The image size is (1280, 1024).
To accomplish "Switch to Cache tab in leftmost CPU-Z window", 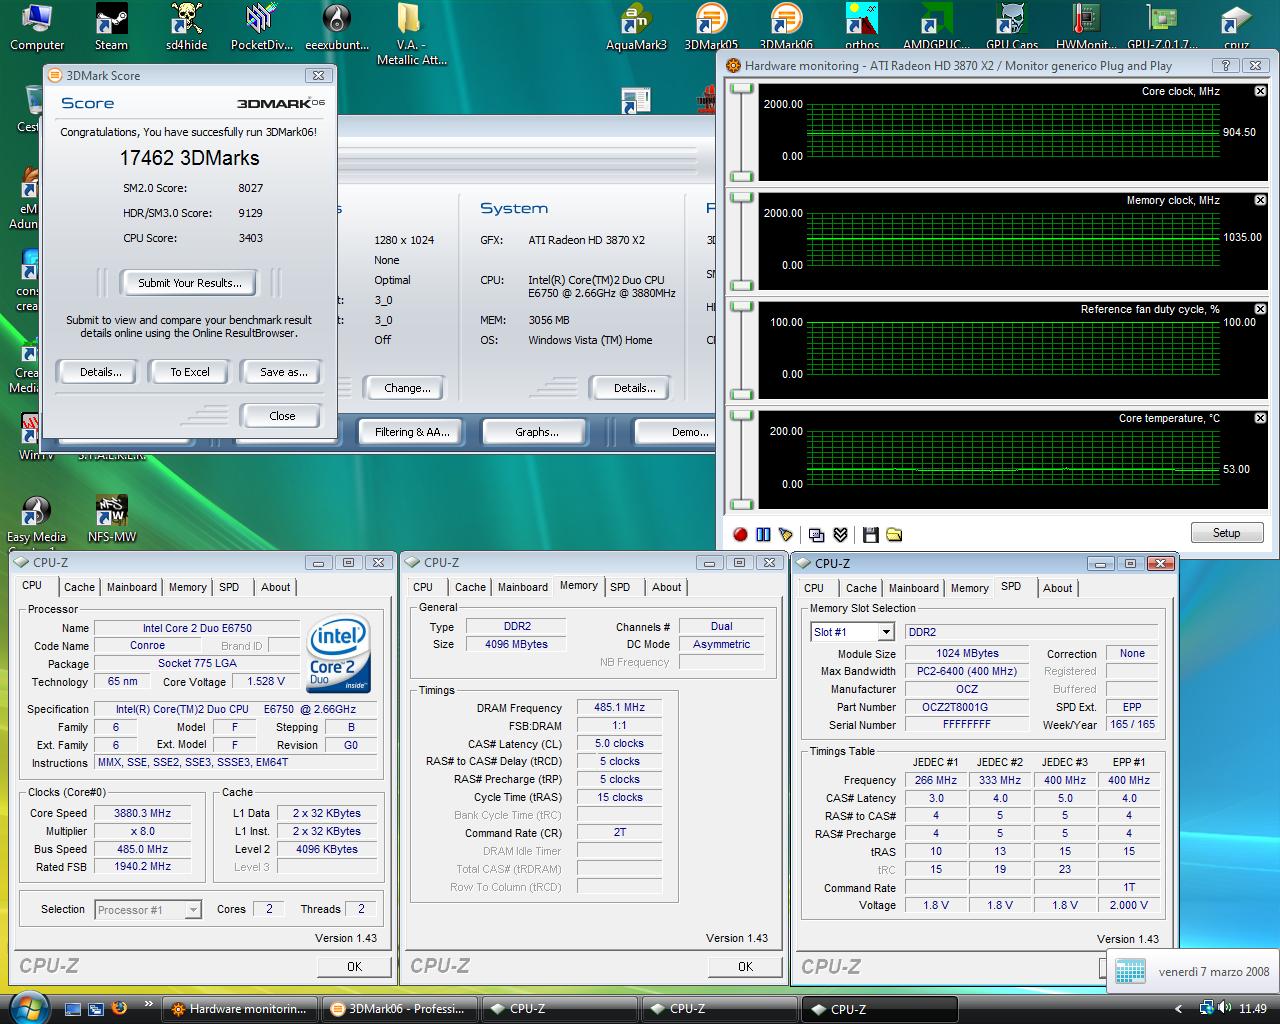I will coord(79,587).
